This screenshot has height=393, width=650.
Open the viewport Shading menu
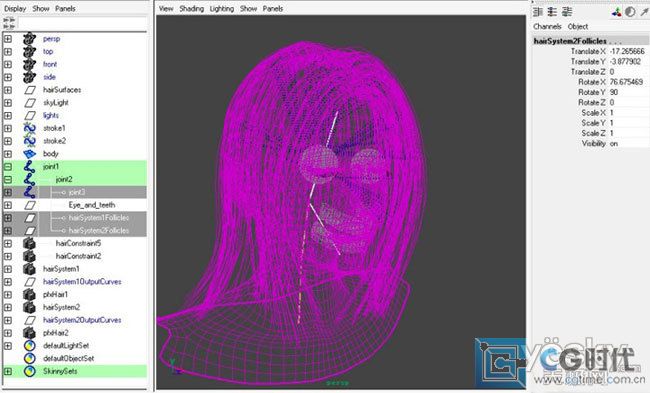(x=192, y=9)
